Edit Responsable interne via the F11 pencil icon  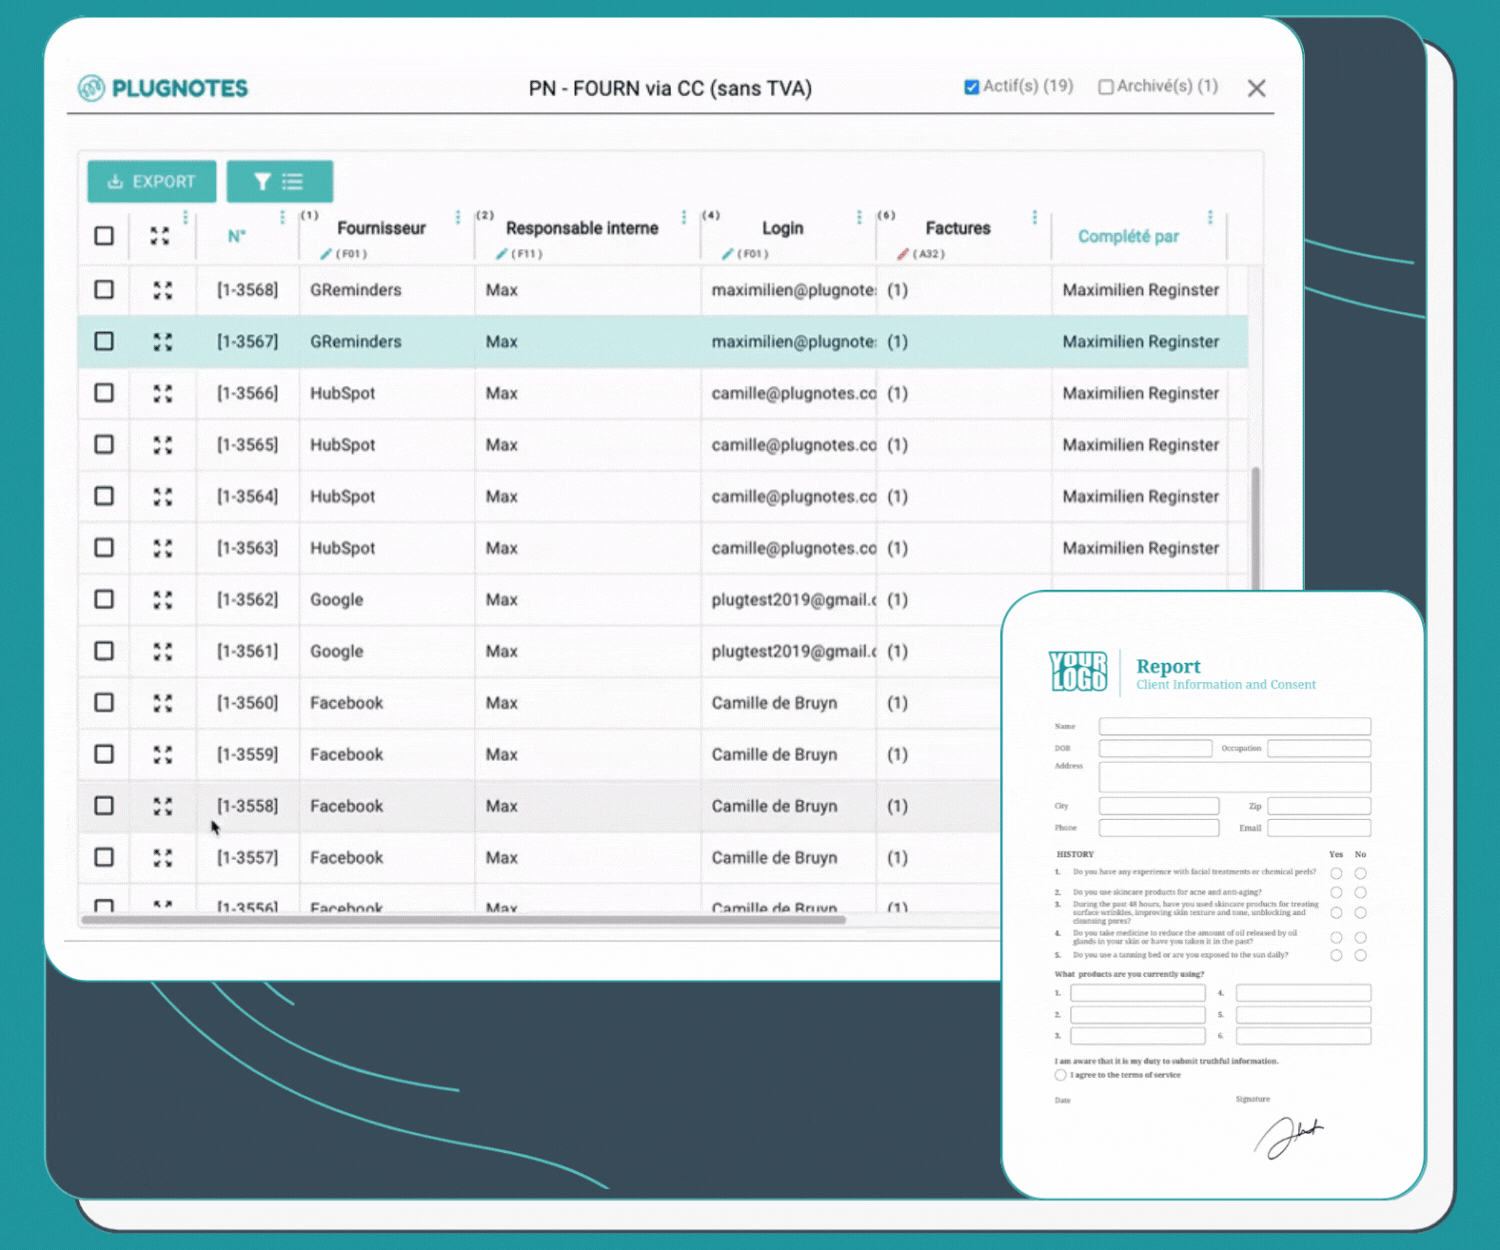pyautogui.click(x=503, y=254)
